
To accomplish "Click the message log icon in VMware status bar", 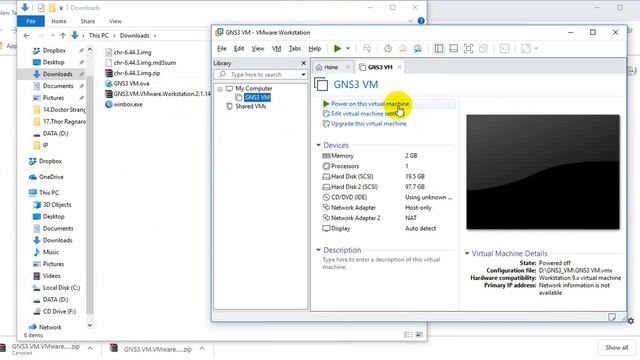I will (612, 317).
